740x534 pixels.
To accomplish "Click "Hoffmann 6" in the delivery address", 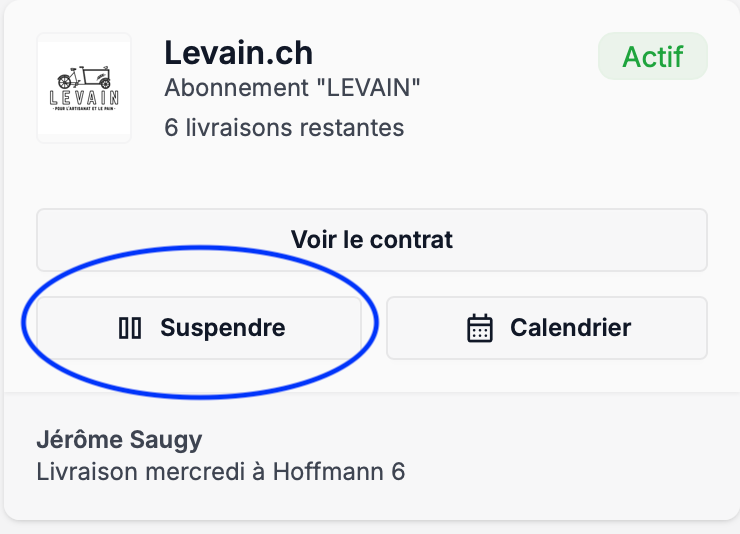I will (x=339, y=471).
